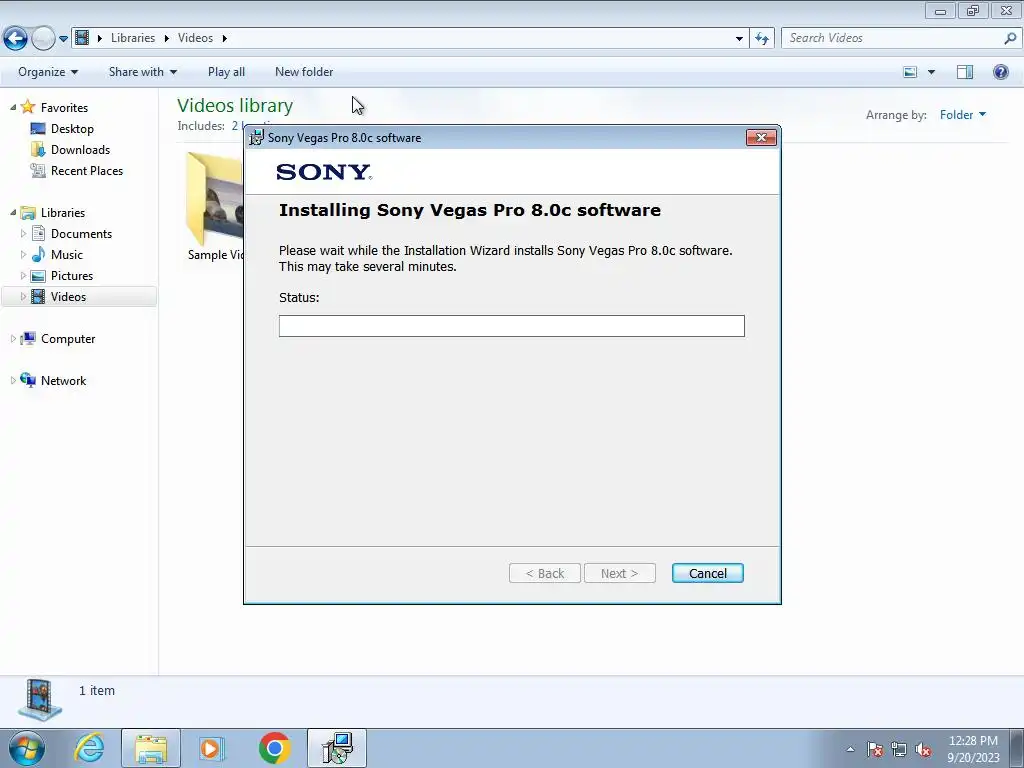Click the Videos library details pane icon
The width and height of the screenshot is (1024, 768).
pos(40,700)
